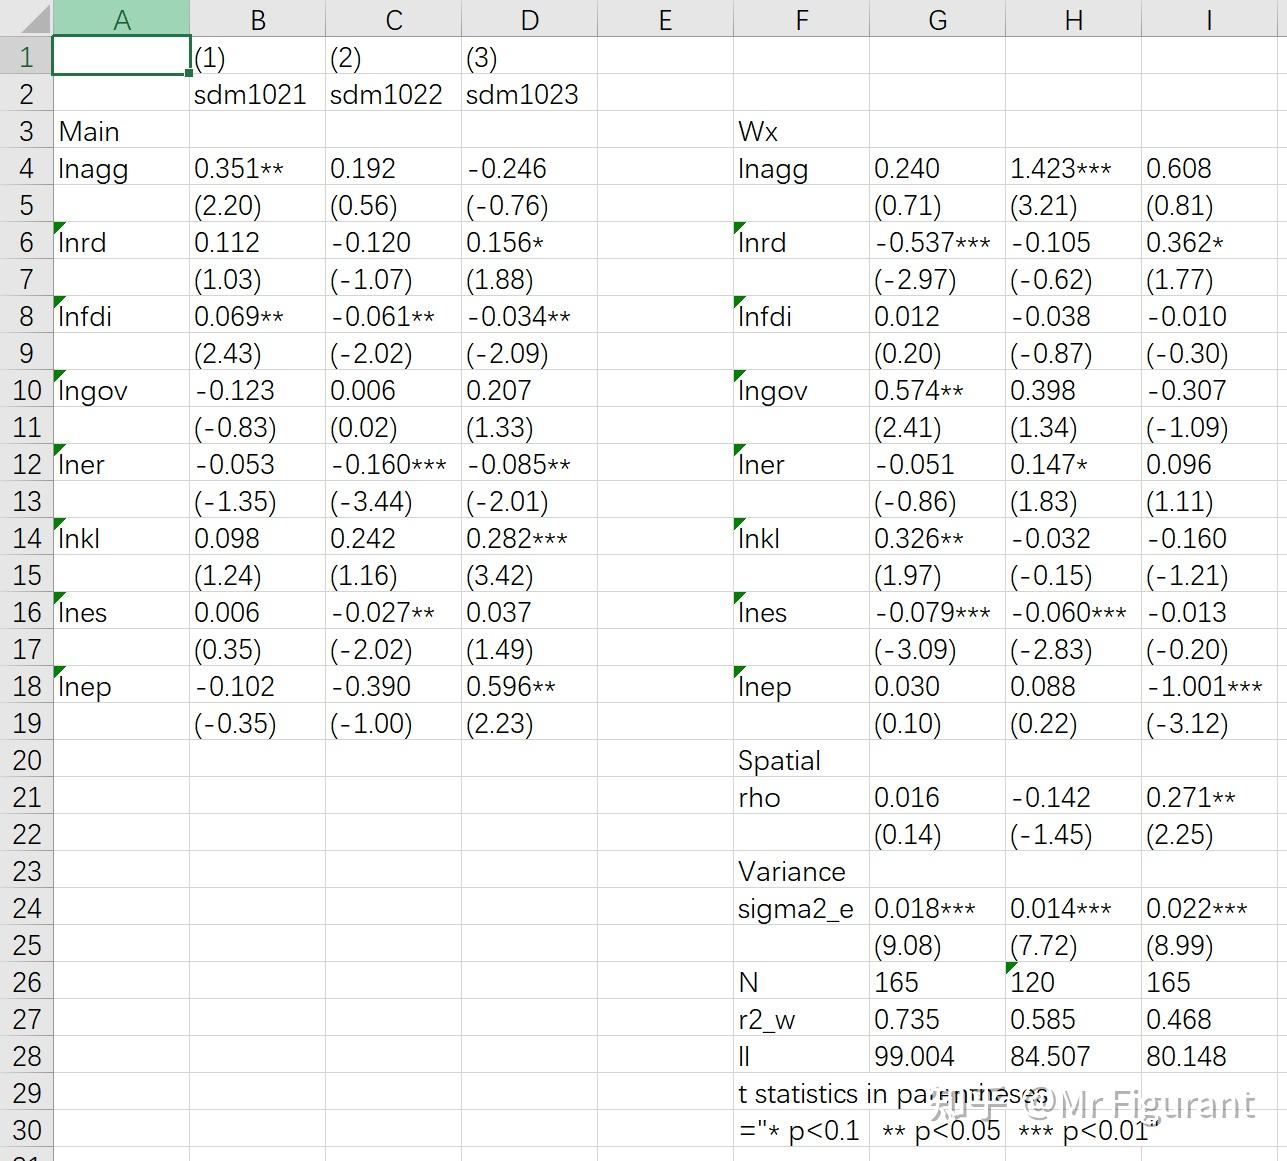The height and width of the screenshot is (1161, 1287).
Task: Click cell with value (9.08)
Action: [x=937, y=944]
